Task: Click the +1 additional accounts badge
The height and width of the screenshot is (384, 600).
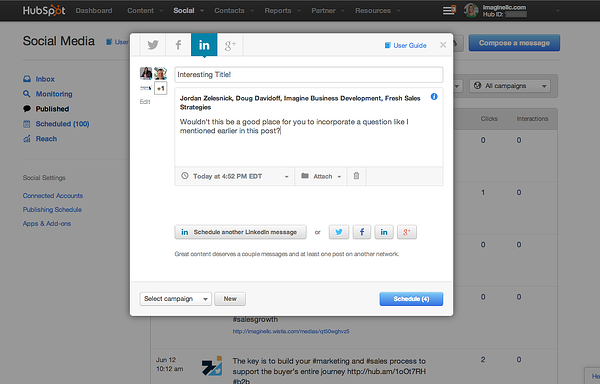Action: click(x=161, y=88)
